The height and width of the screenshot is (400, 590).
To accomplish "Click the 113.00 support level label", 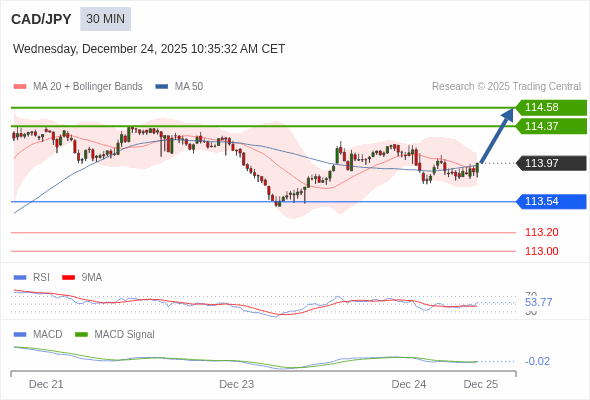I will point(542,251).
